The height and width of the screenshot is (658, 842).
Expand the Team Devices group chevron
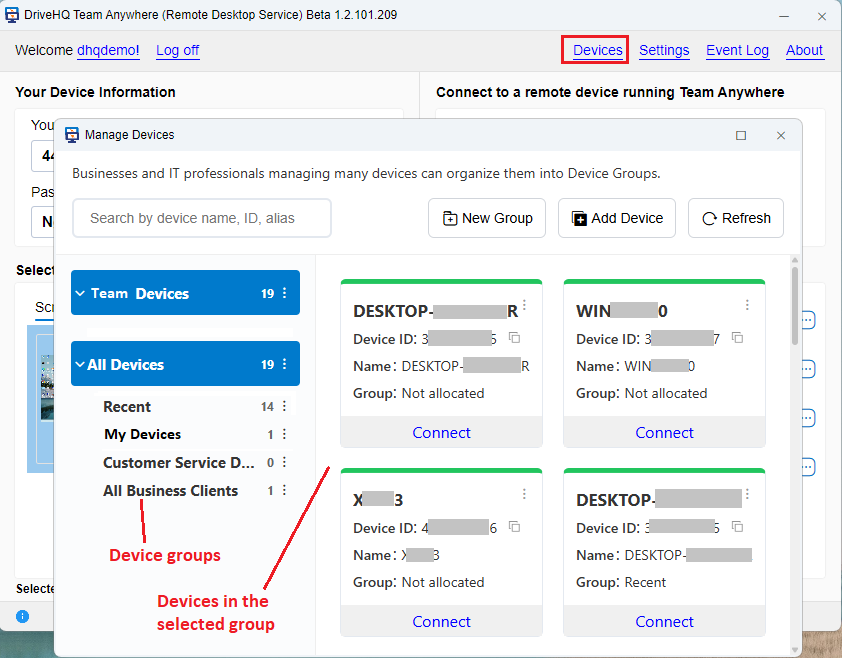80,293
